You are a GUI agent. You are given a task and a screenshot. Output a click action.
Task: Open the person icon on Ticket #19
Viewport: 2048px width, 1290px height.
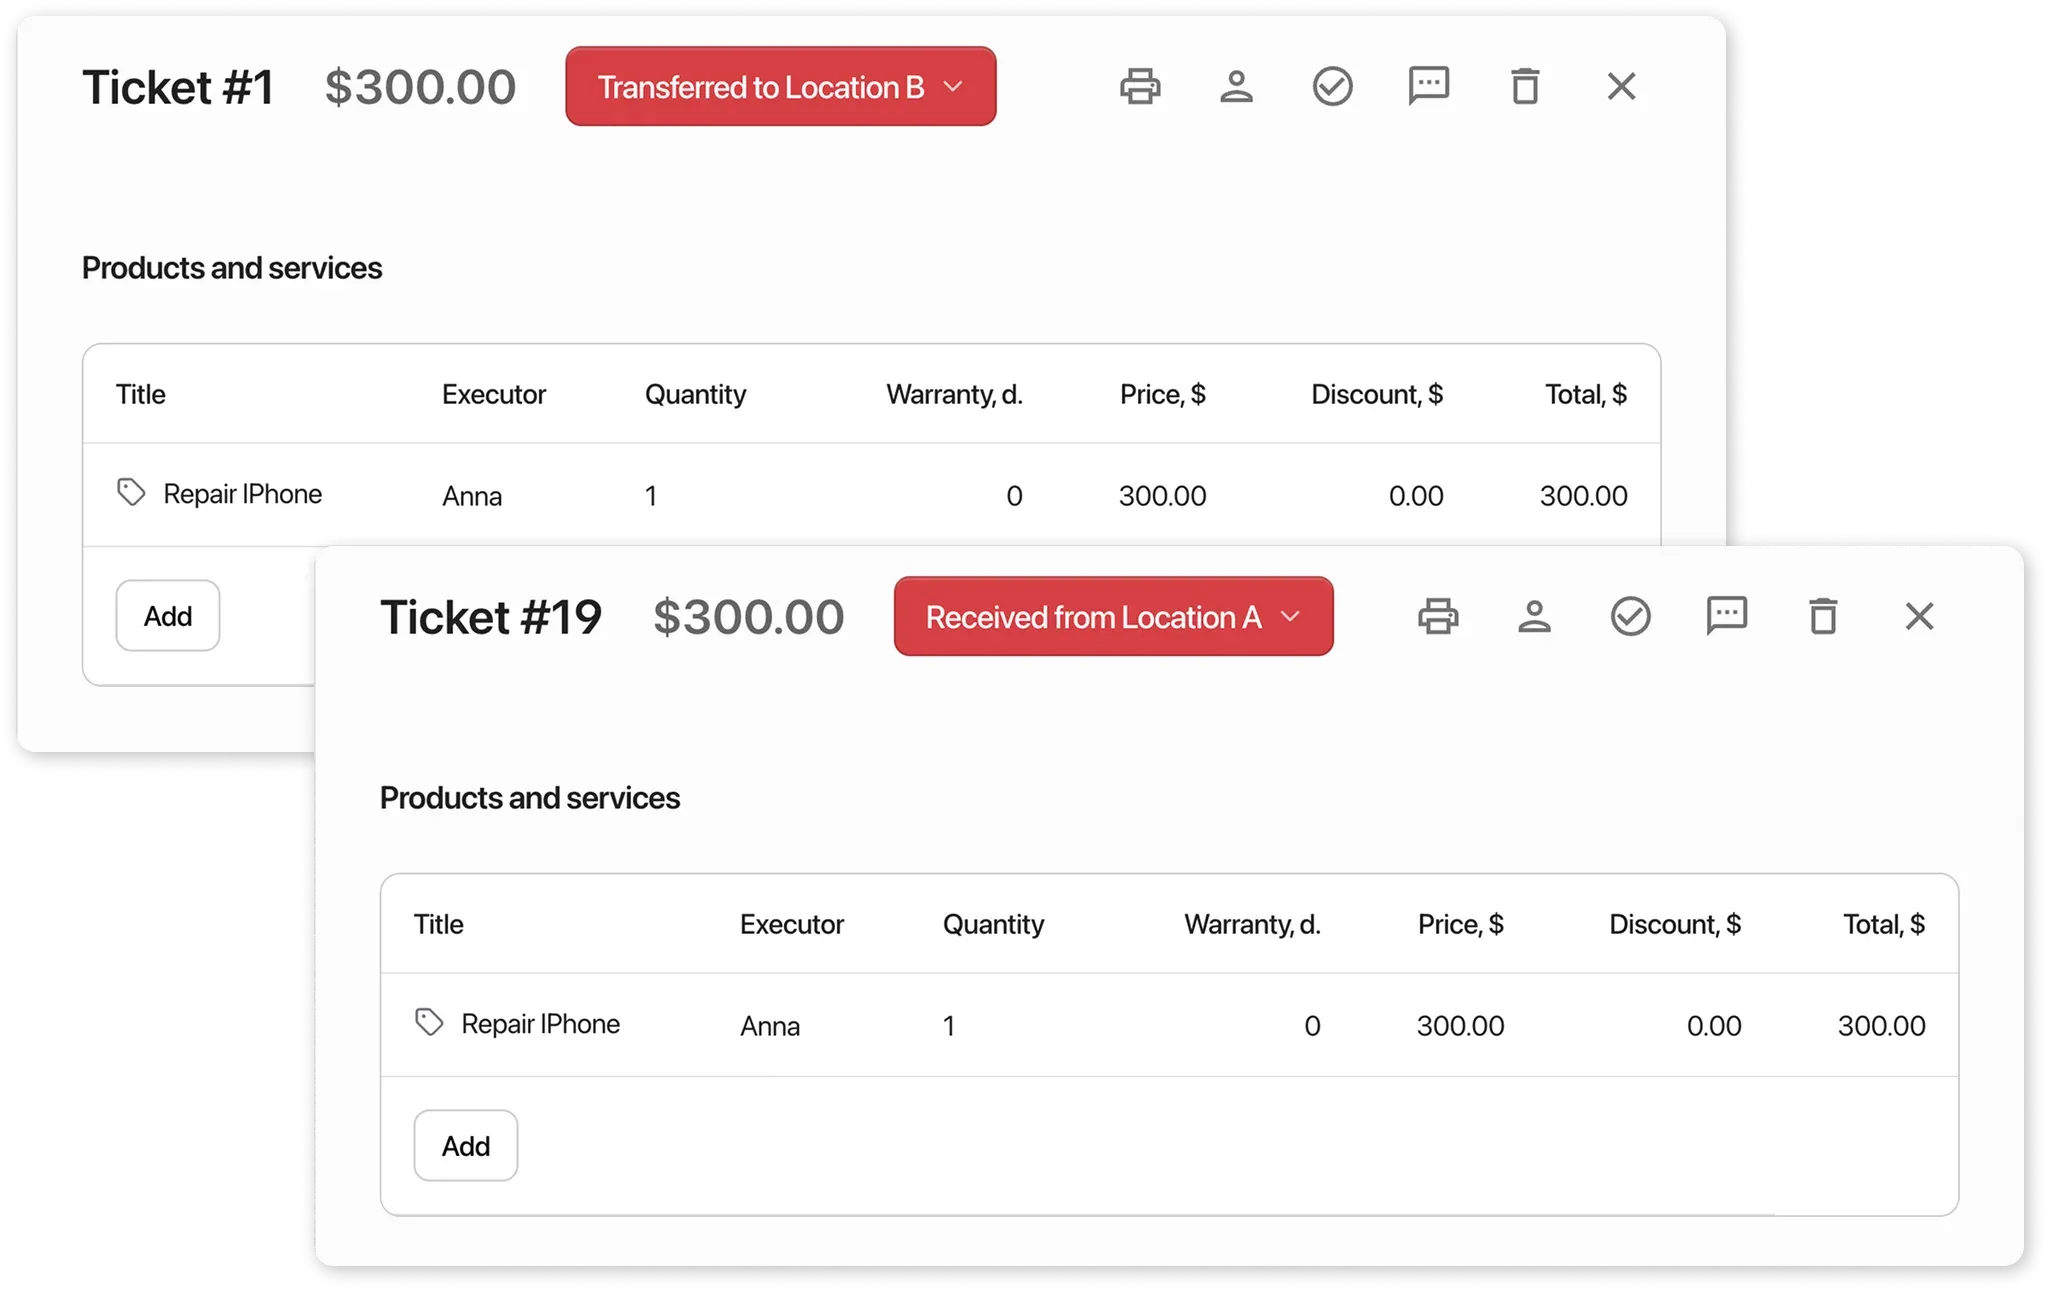click(x=1534, y=617)
